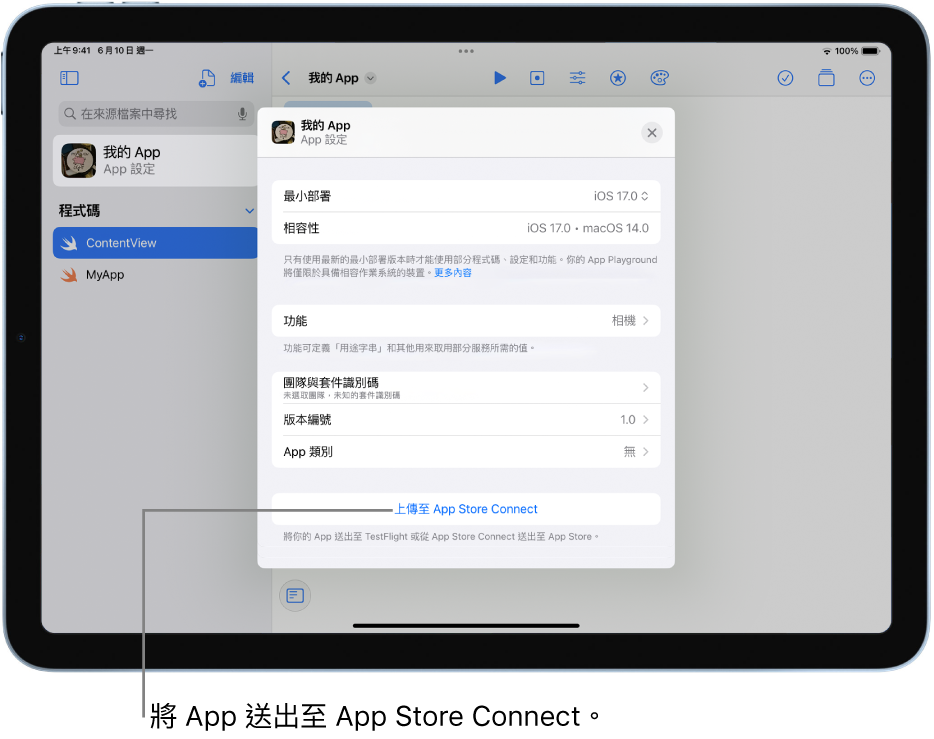Run the app with Play button
The height and width of the screenshot is (739, 934).
(x=500, y=78)
